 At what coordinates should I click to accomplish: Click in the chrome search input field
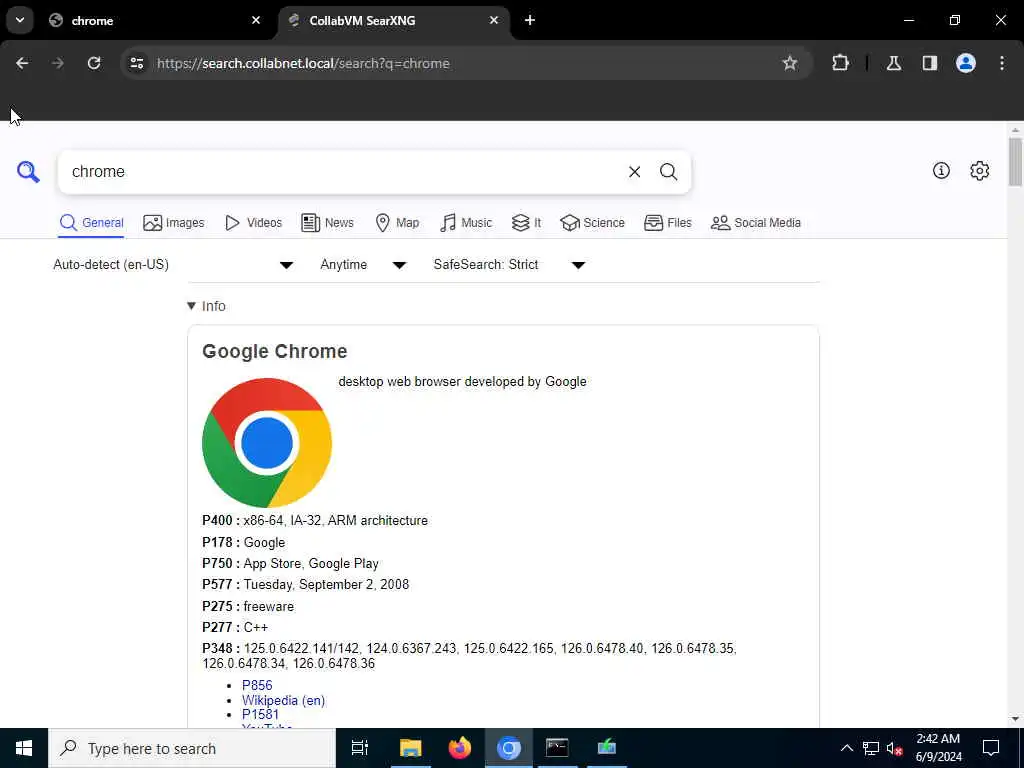pyautogui.click(x=343, y=172)
